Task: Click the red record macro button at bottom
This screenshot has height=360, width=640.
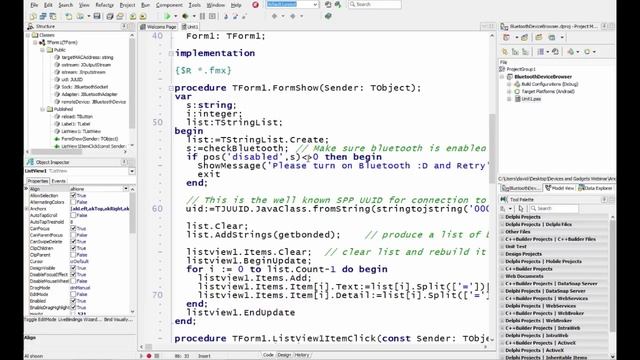Action: 149,356
